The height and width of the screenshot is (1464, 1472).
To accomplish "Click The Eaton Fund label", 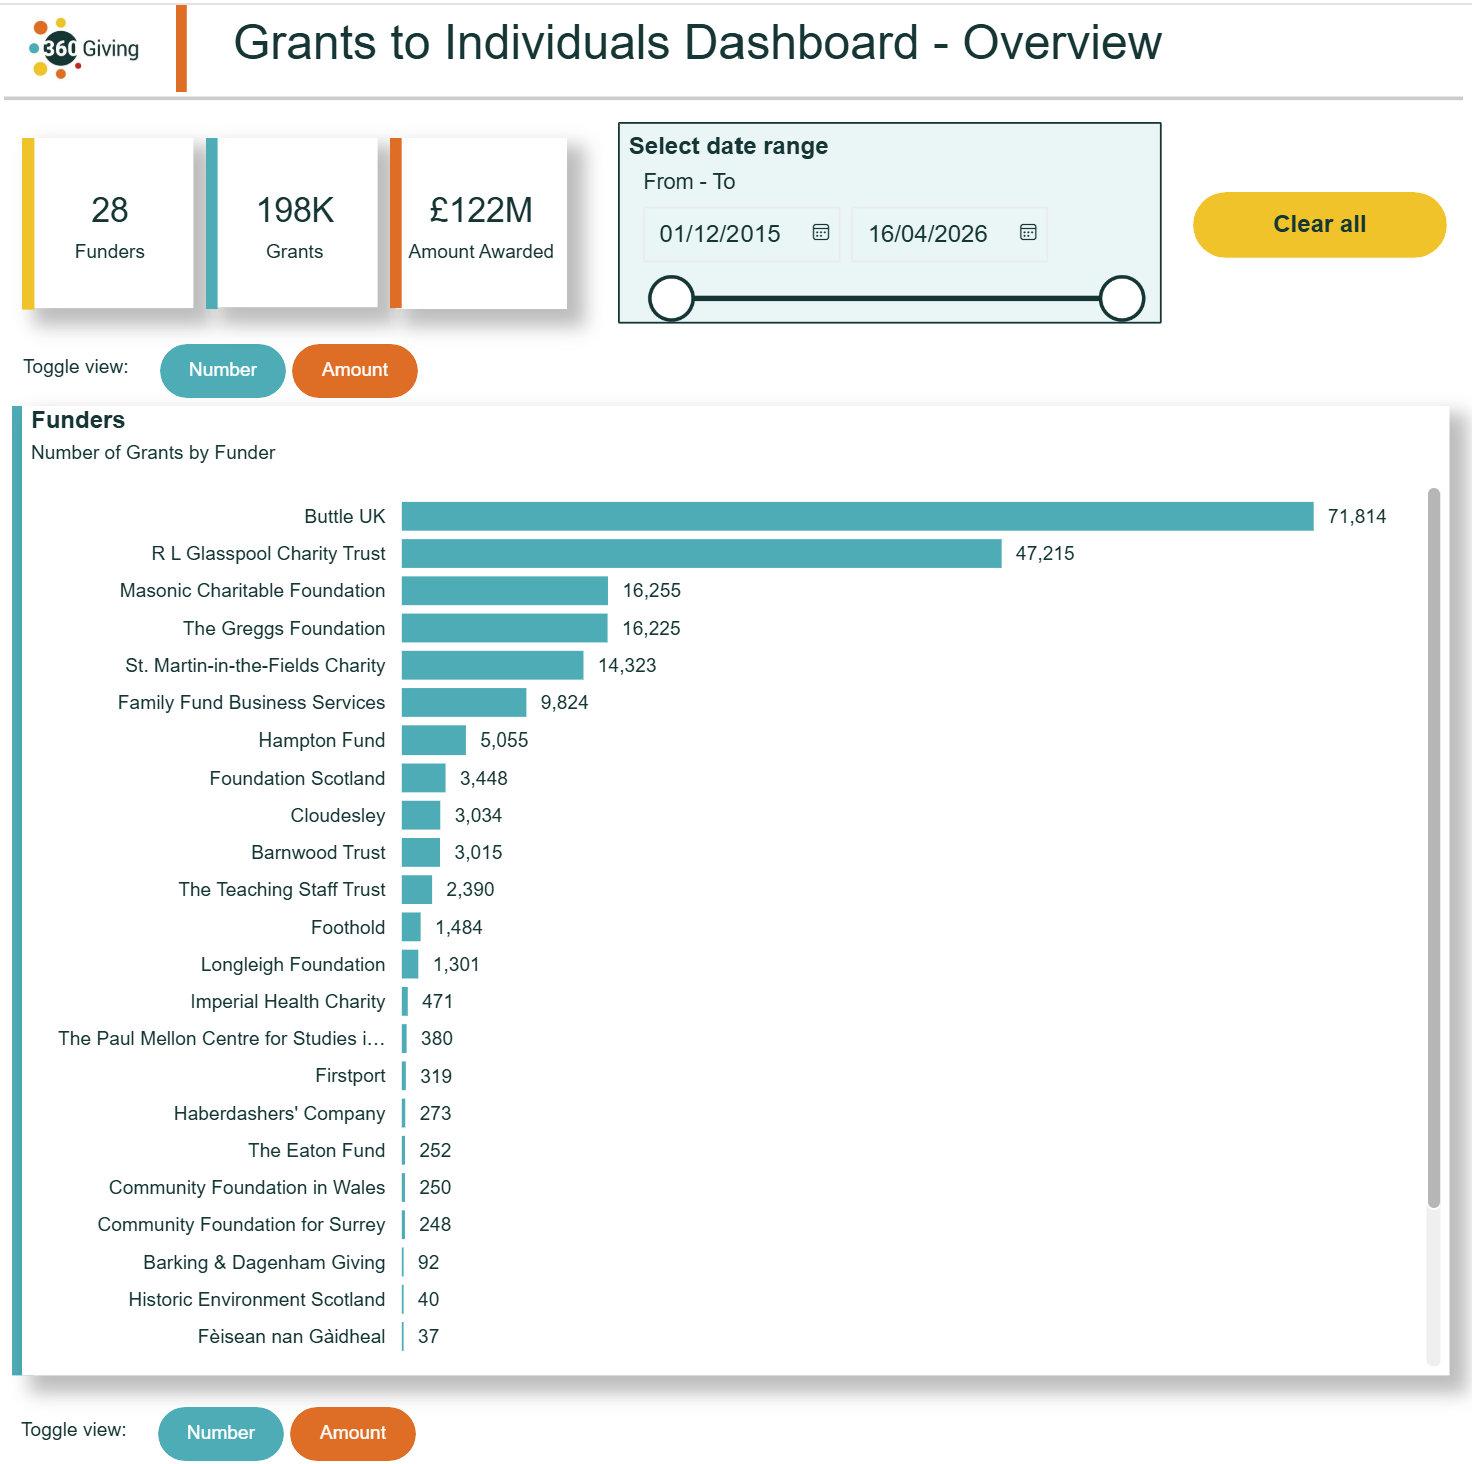I will pos(317,1150).
